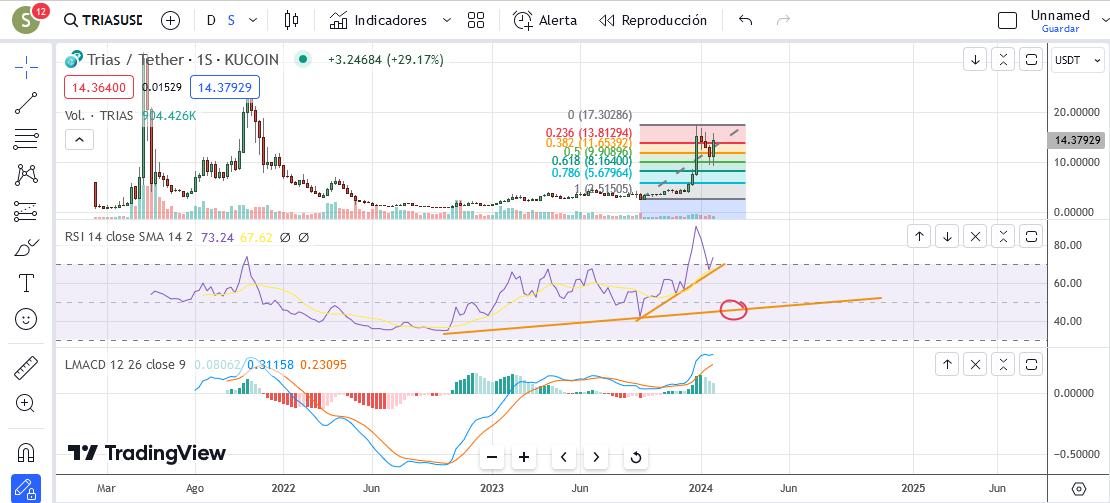
Task: Delete the RSI pane
Action: (x=975, y=236)
